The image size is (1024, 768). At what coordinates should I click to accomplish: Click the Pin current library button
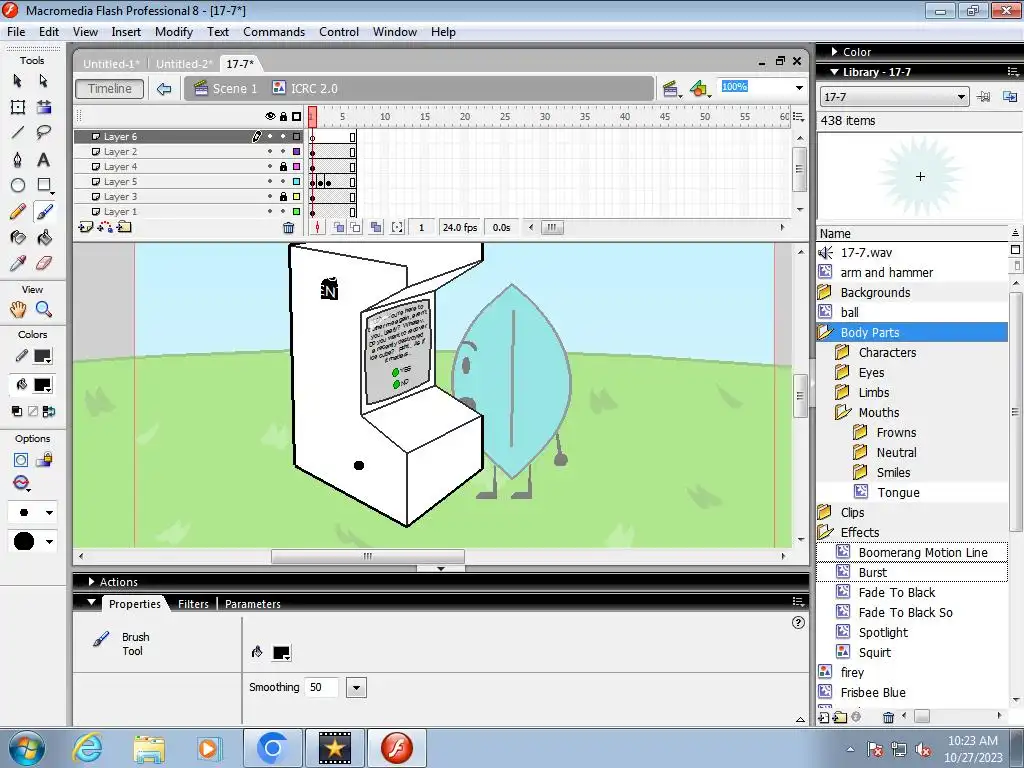coord(984,97)
